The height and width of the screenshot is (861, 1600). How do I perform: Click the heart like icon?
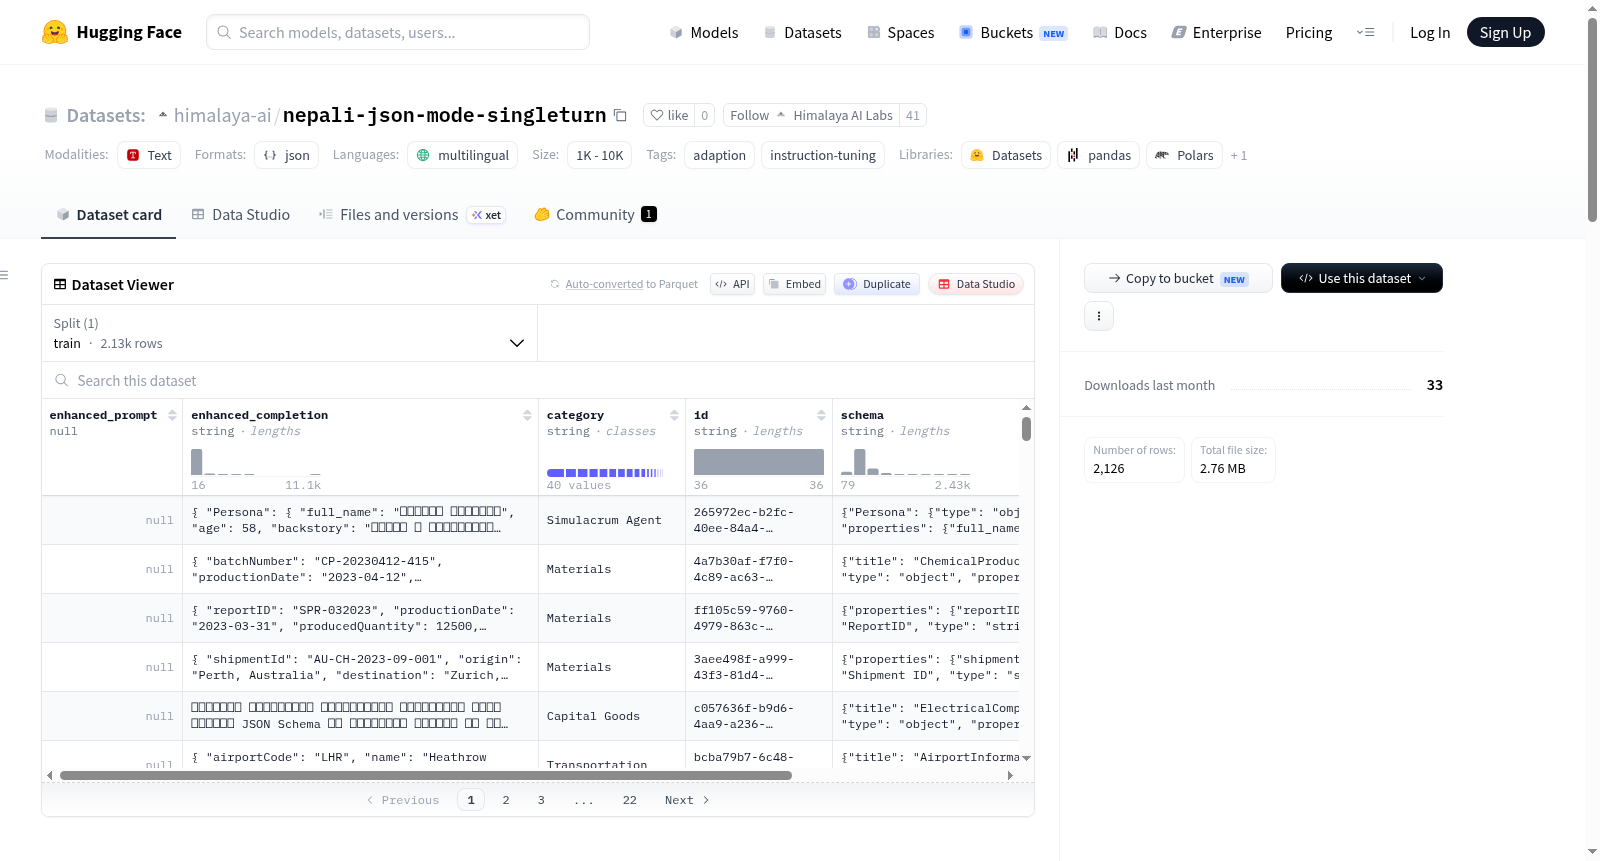657,115
